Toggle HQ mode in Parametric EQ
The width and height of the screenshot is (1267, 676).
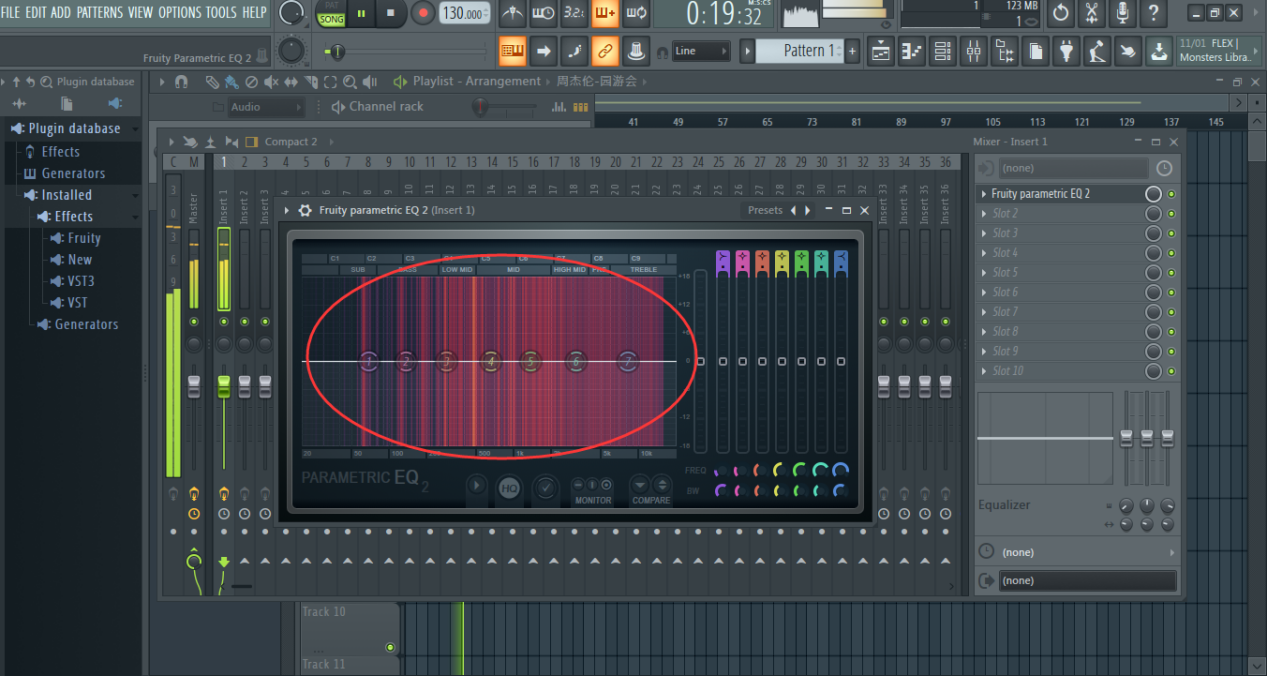[509, 488]
